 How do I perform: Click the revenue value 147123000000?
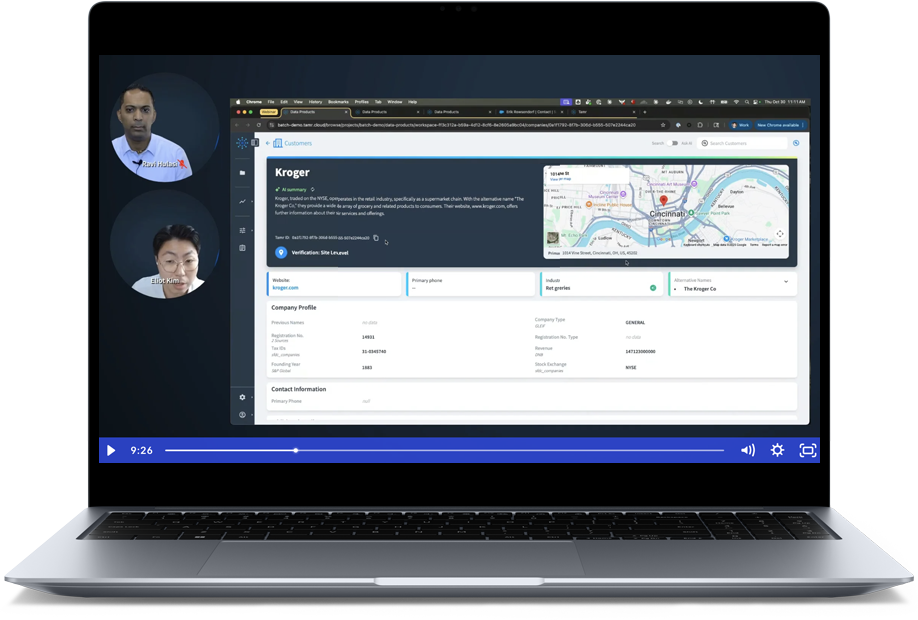click(x=640, y=351)
